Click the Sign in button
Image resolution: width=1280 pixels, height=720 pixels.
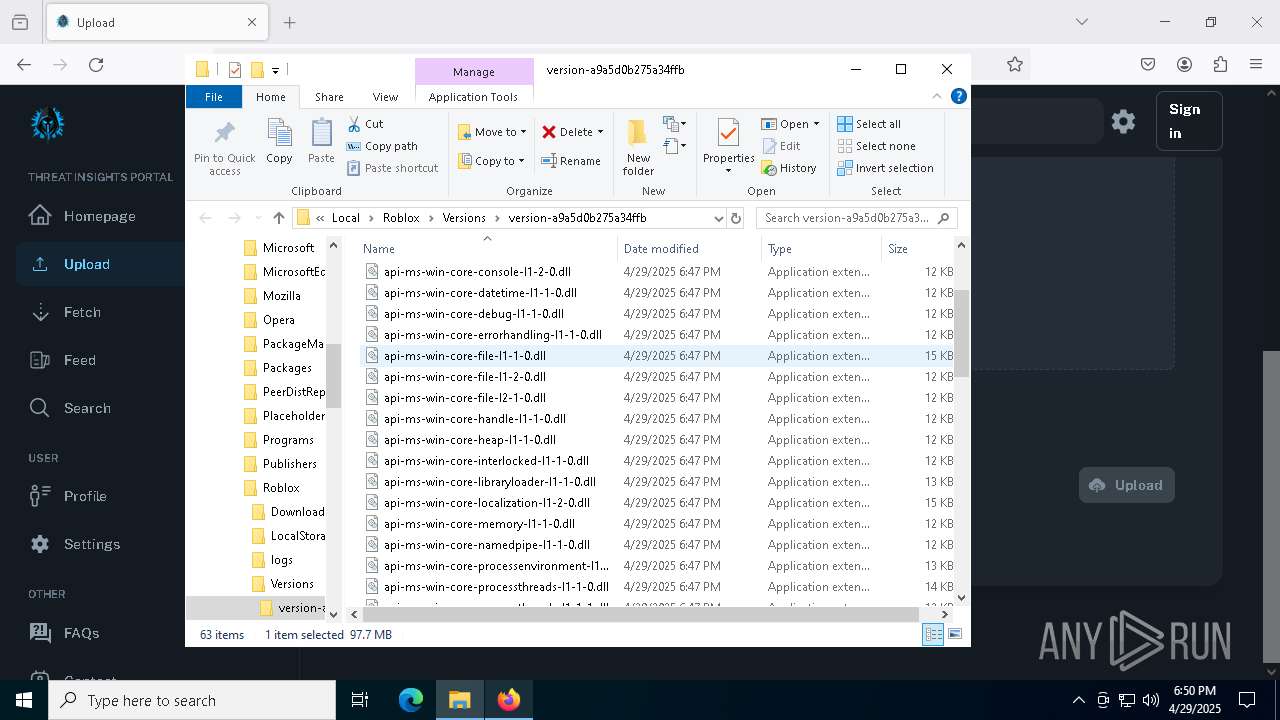tap(1189, 121)
